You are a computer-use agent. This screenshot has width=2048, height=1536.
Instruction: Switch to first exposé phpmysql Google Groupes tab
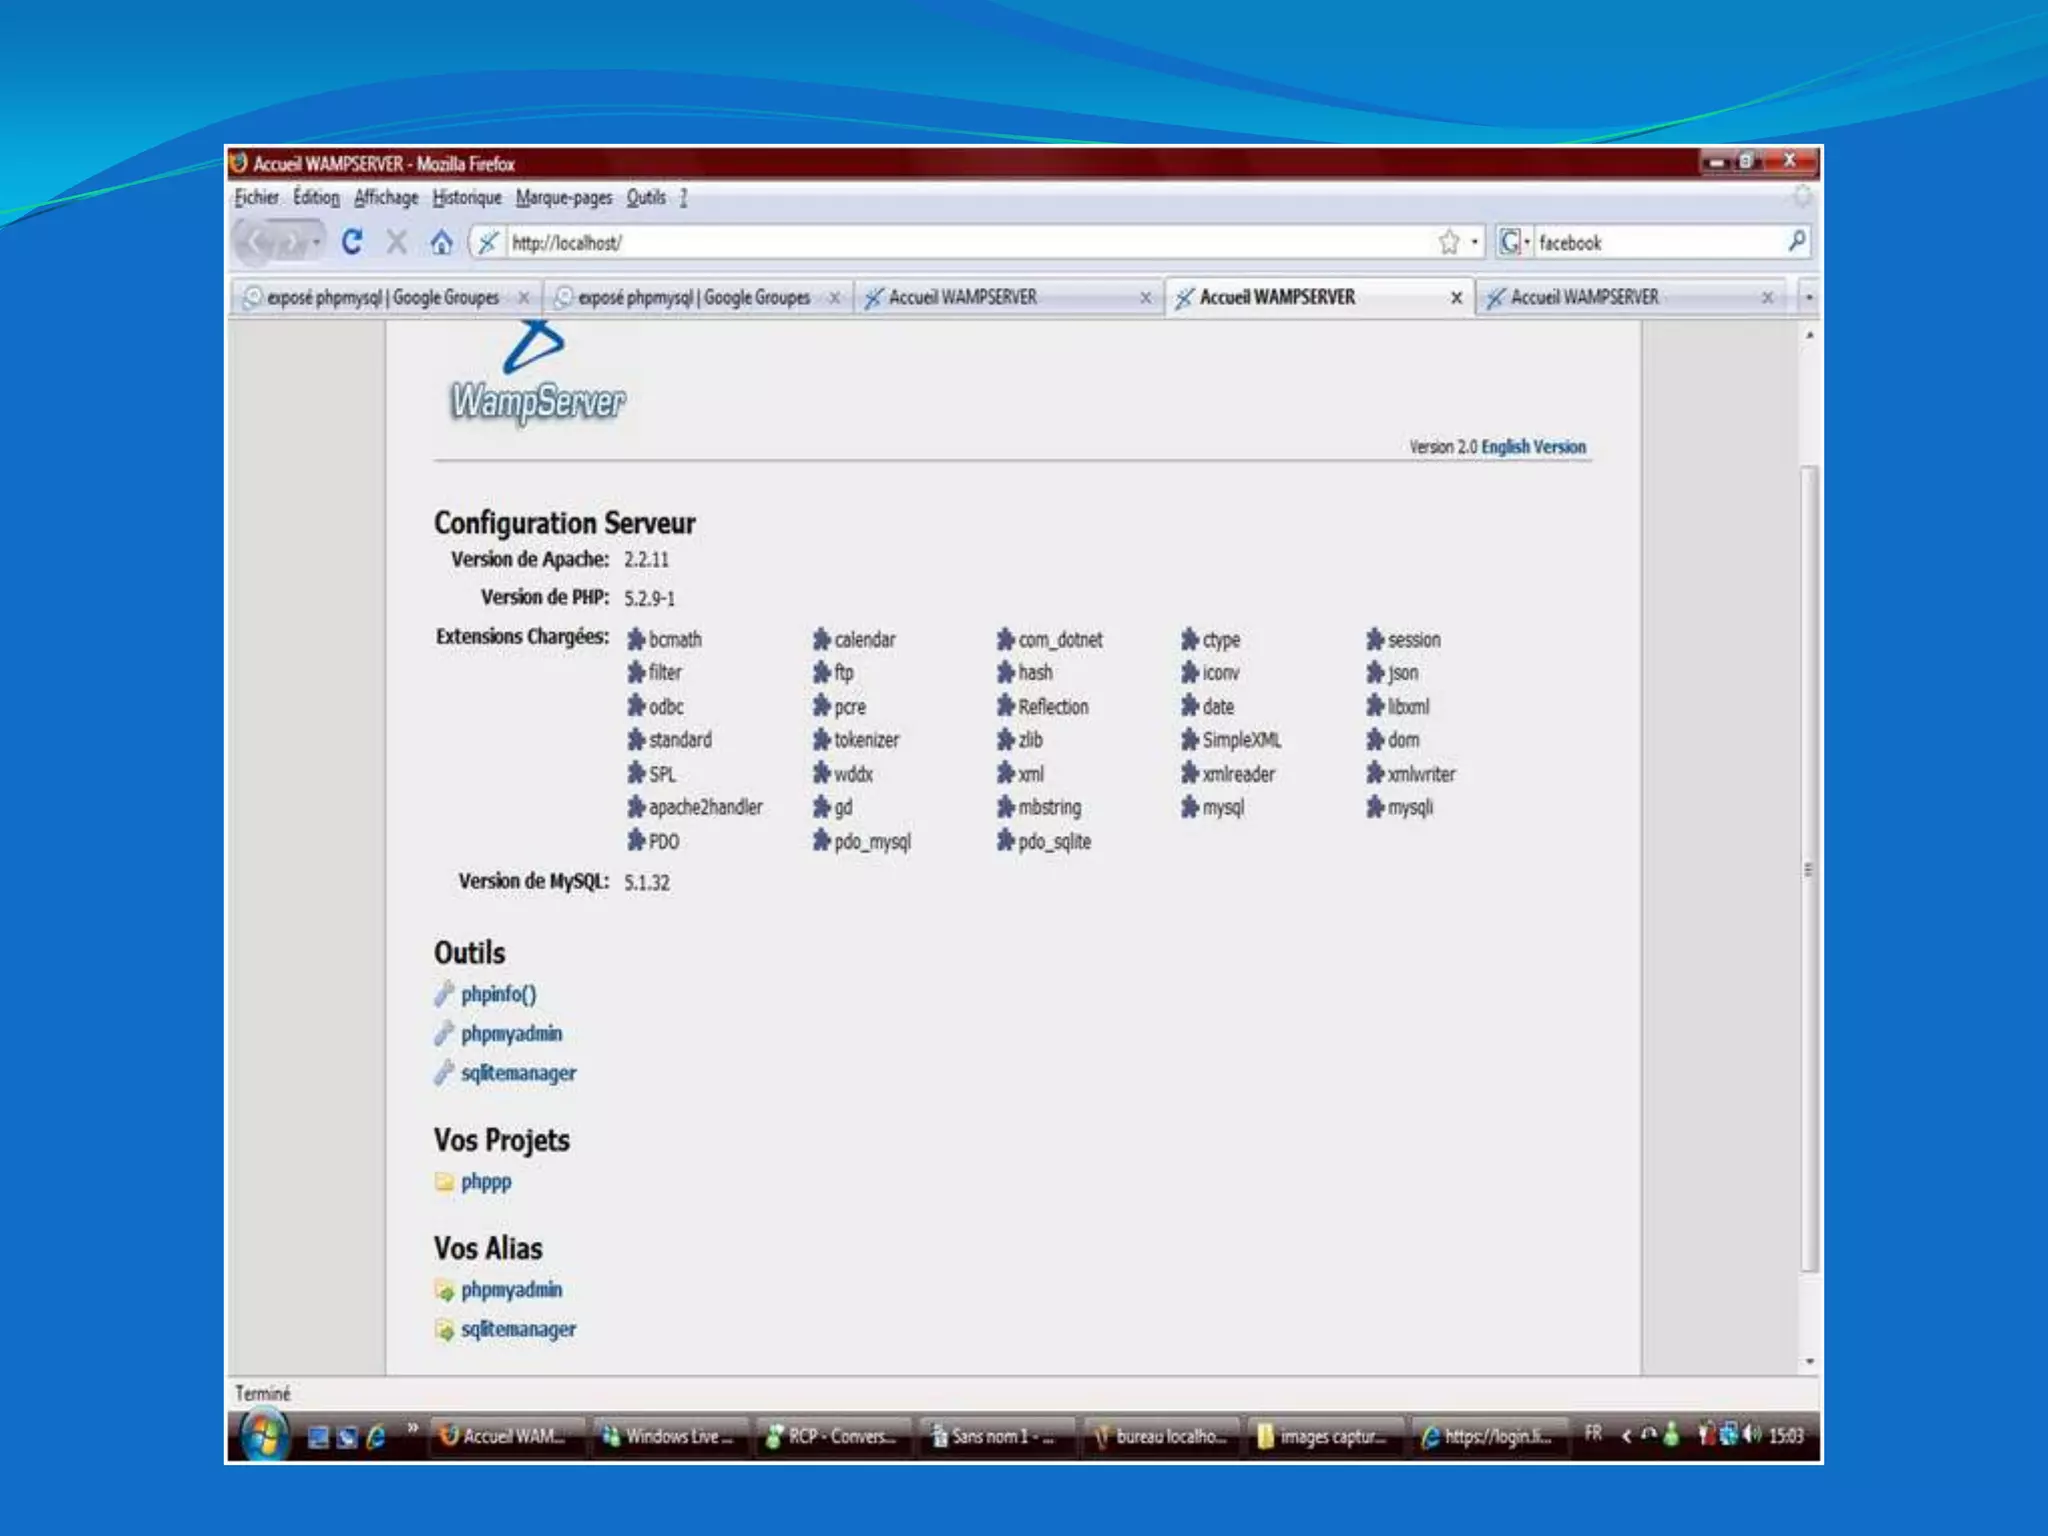coord(383,297)
